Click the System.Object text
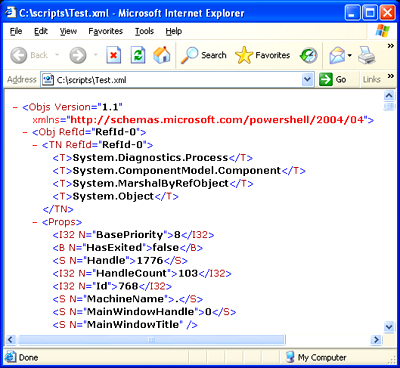This screenshot has height=368, width=400. coord(113,196)
